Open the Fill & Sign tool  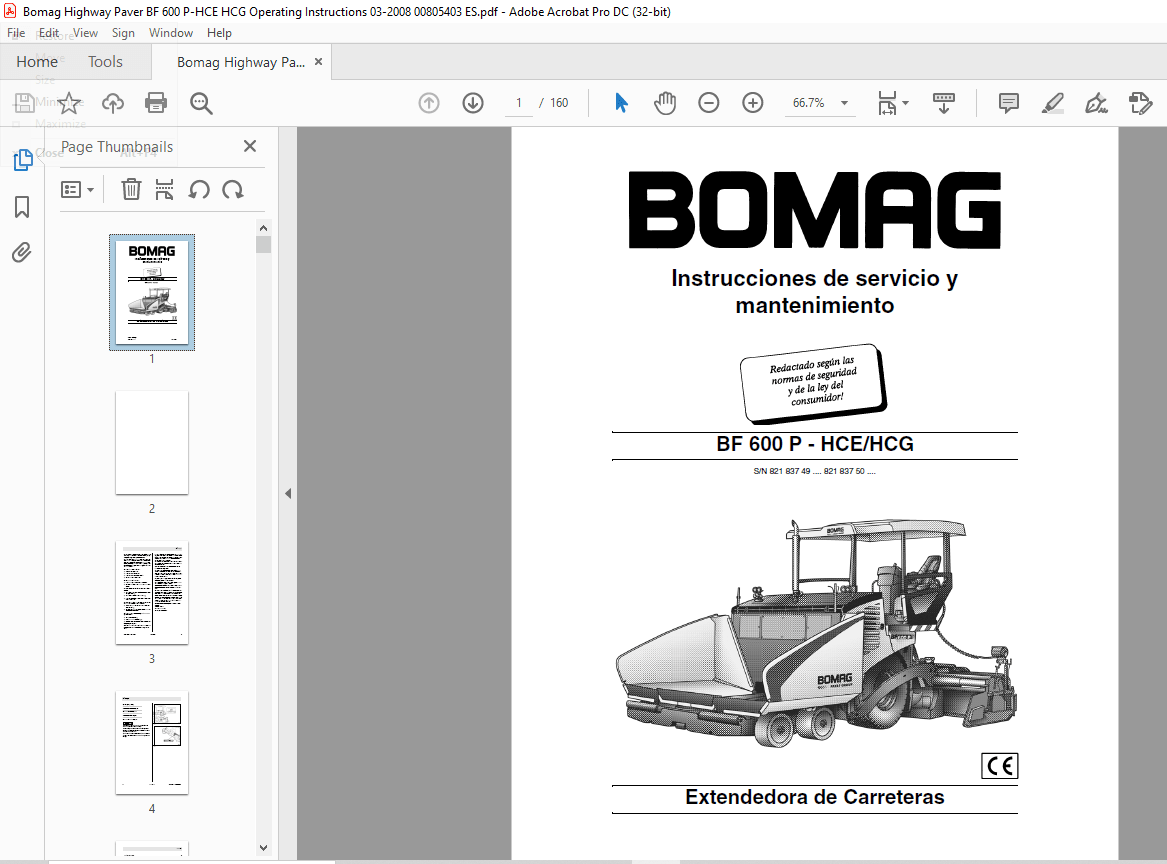[x=1096, y=102]
